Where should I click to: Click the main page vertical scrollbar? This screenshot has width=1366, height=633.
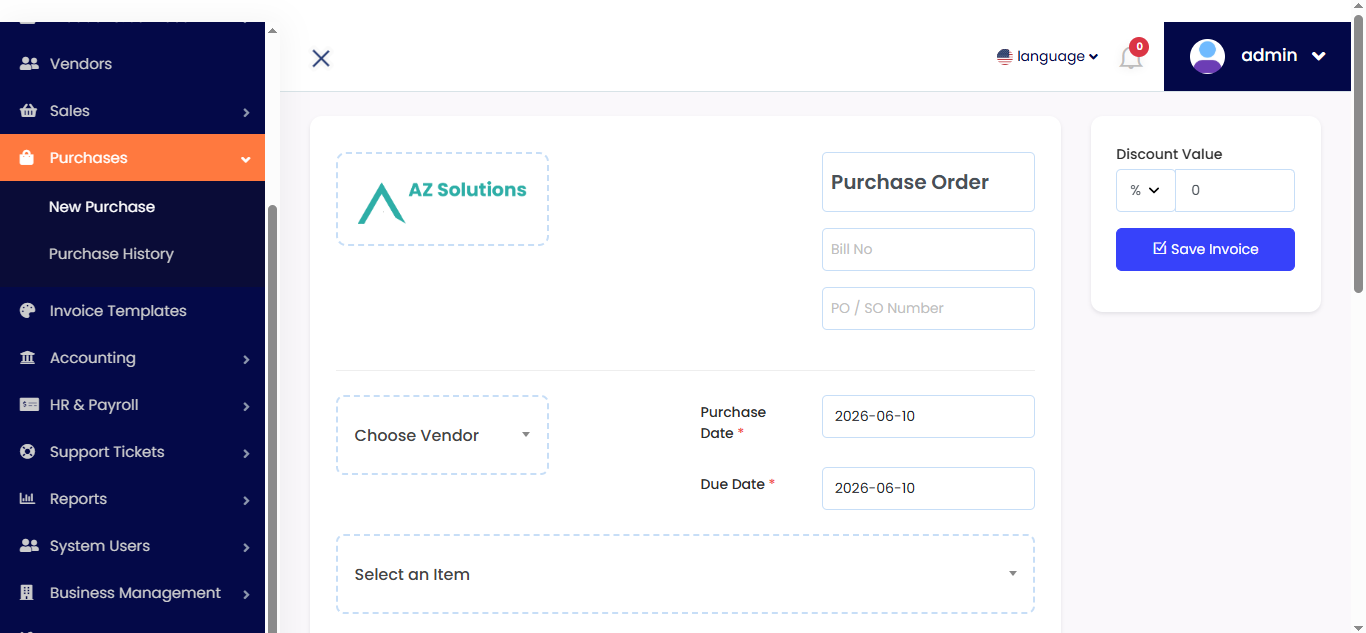[x=1358, y=155]
